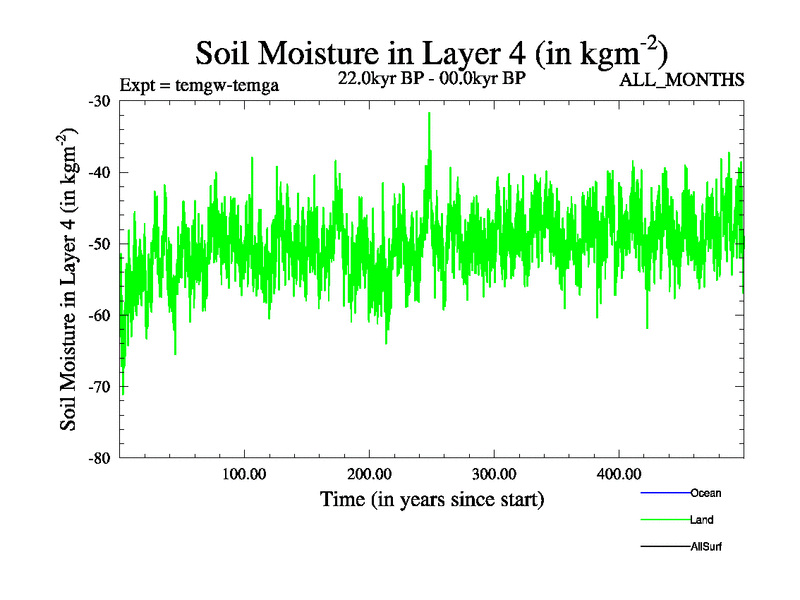Viewport: 800px width, 600px height.
Task: Click the 22.0kyr BP - 00.0kyr BP subtitle
Action: [x=432, y=78]
